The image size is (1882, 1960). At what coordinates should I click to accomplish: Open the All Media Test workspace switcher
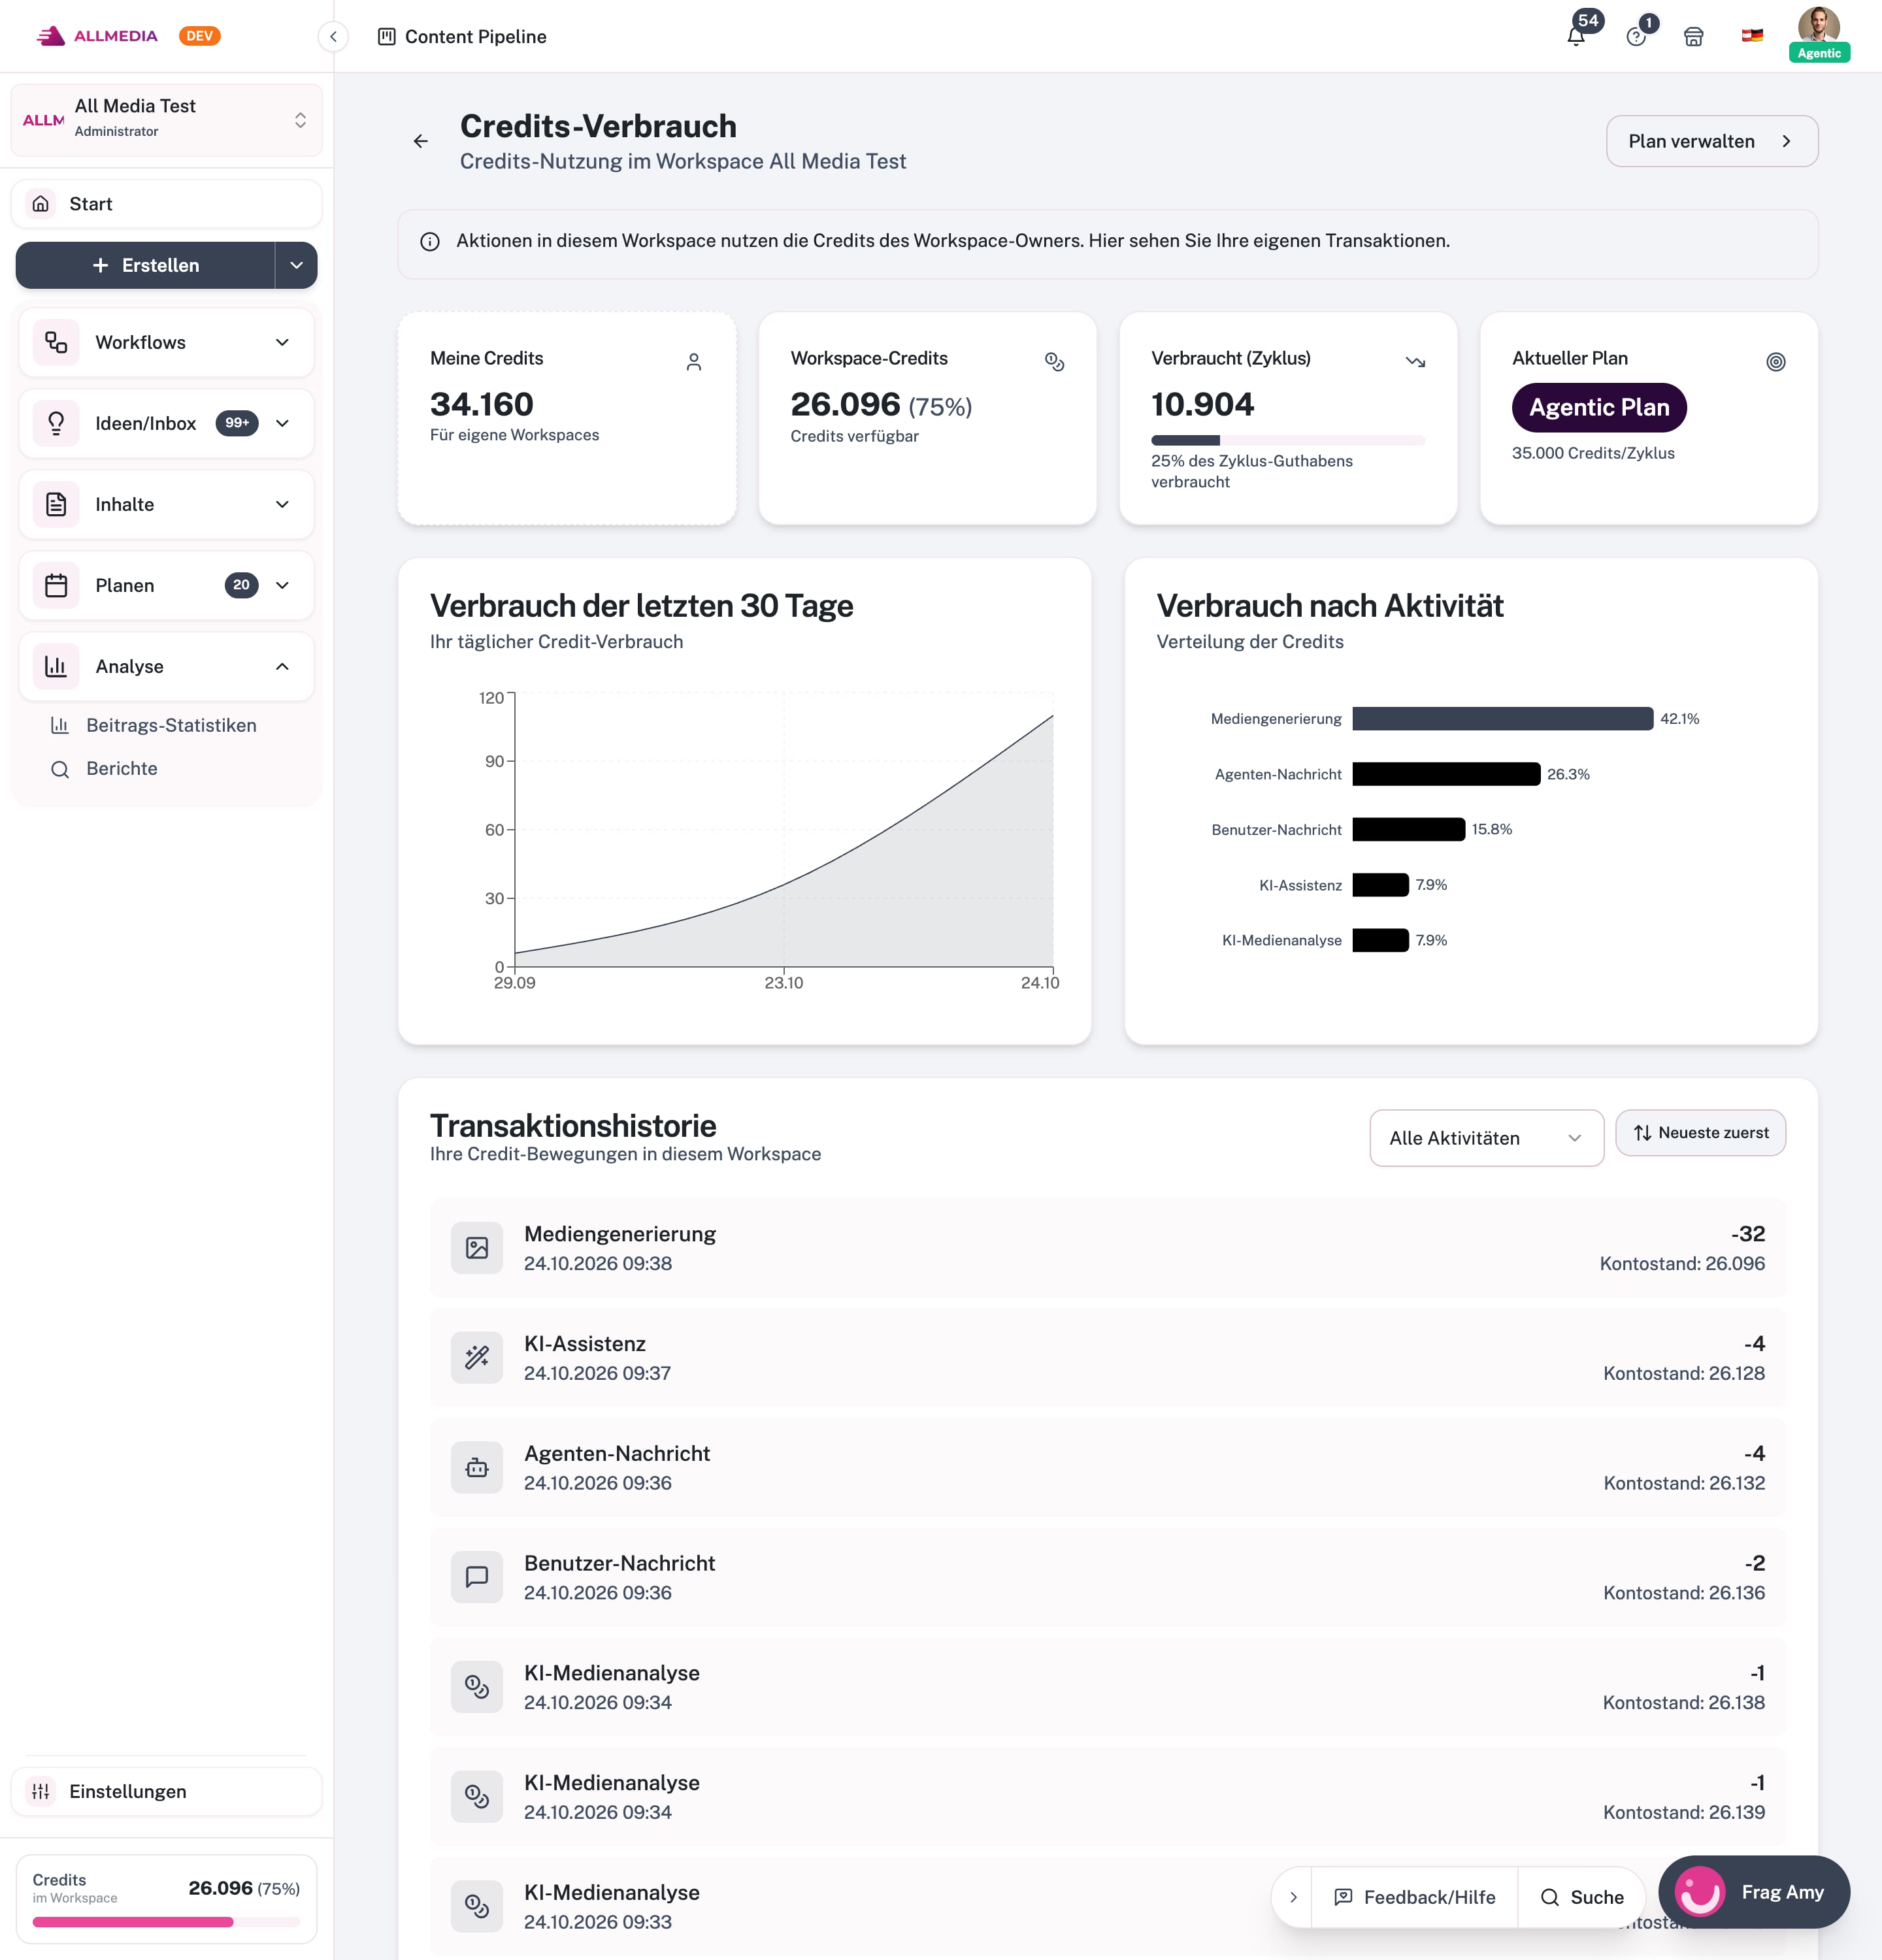pos(166,120)
